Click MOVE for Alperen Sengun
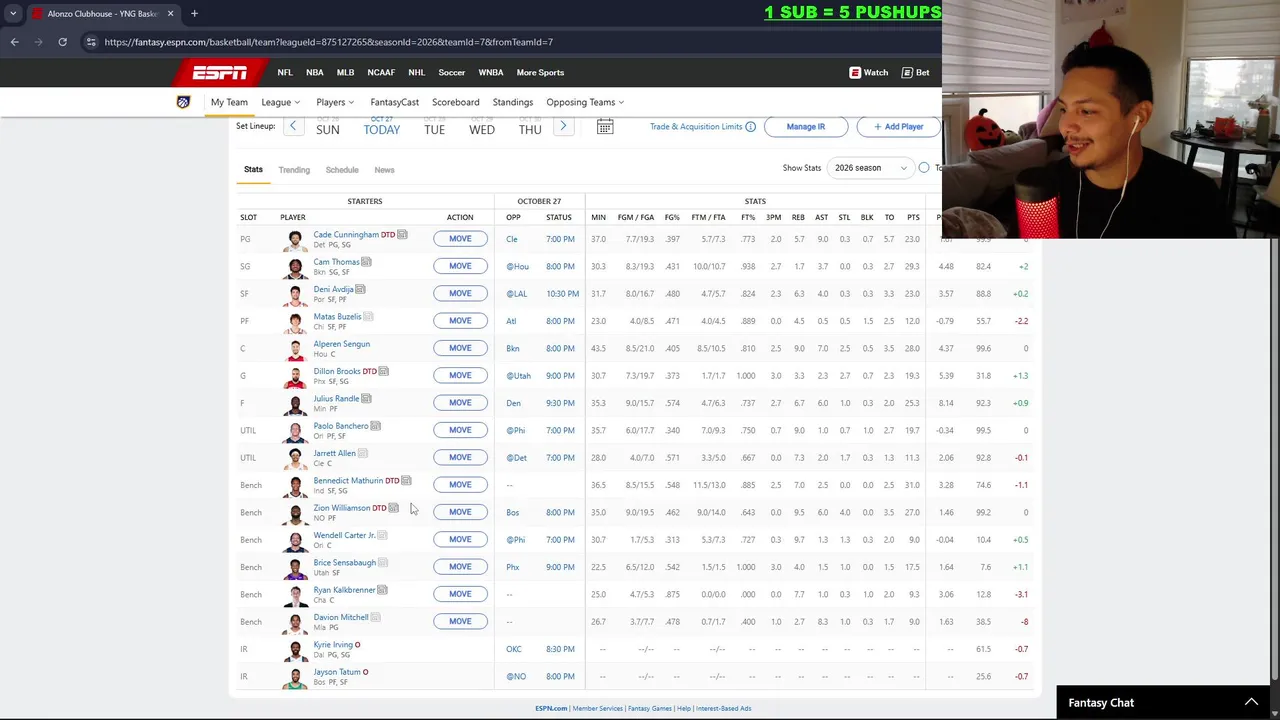1280x720 pixels. 460,348
